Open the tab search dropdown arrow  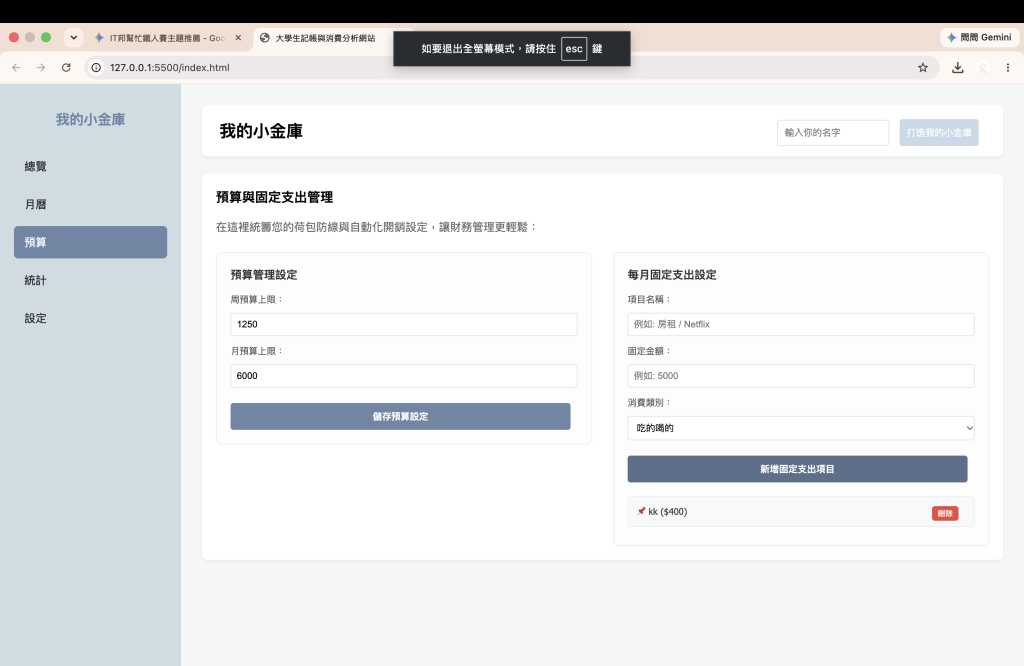click(74, 37)
